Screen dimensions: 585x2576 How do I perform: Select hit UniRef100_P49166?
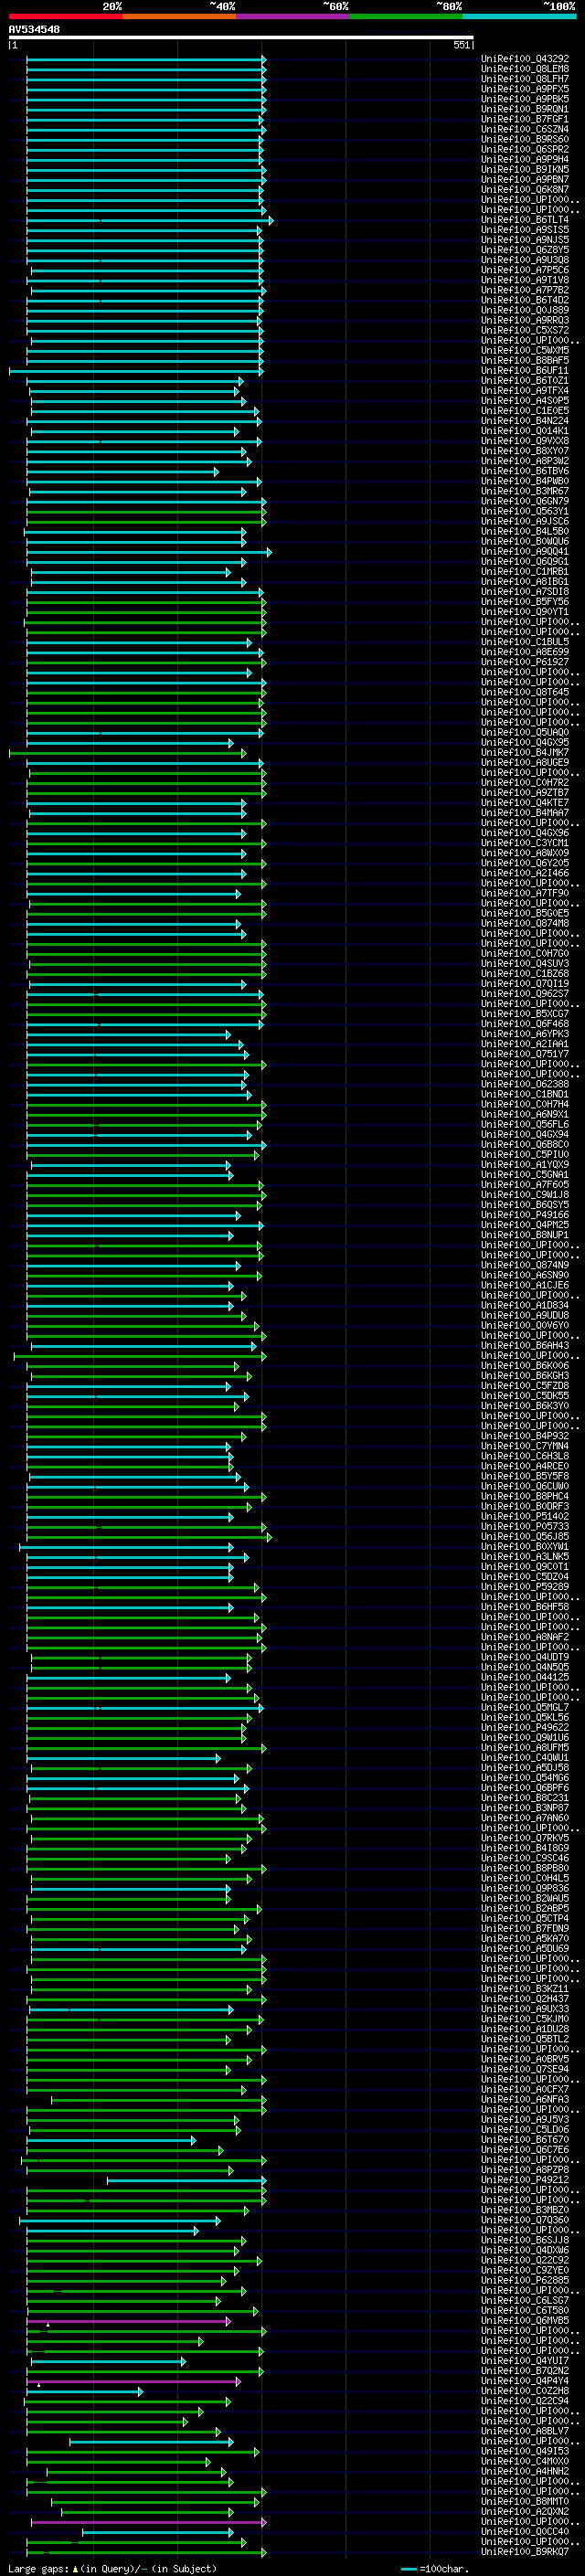525,1215
